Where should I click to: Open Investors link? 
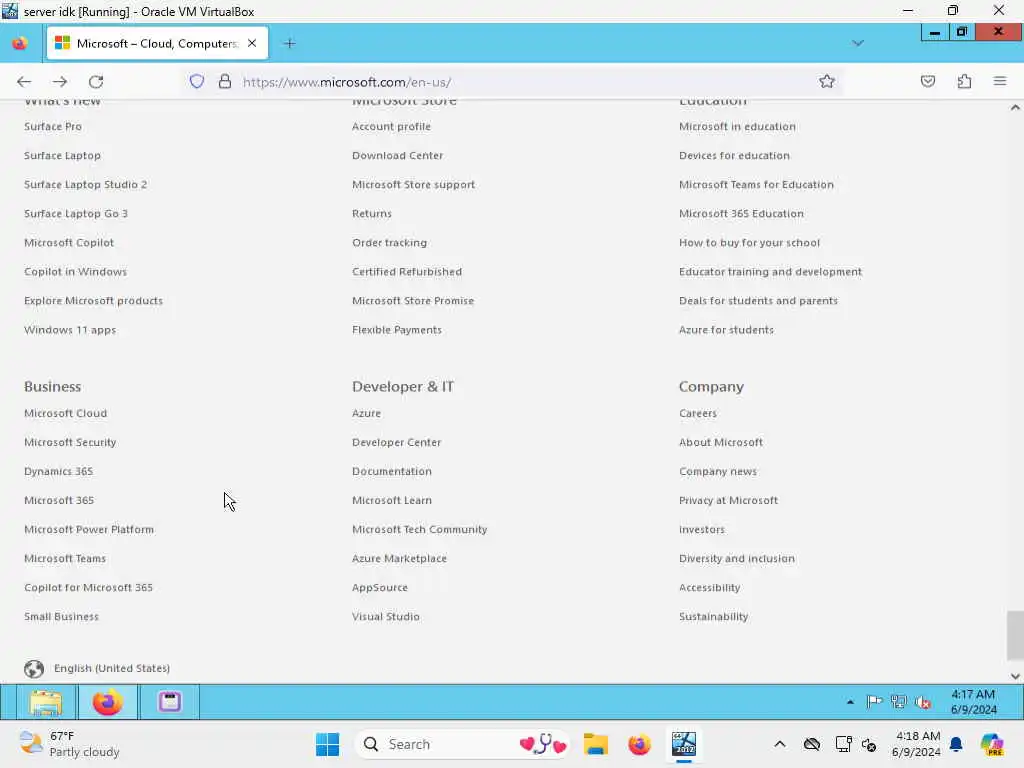(702, 530)
